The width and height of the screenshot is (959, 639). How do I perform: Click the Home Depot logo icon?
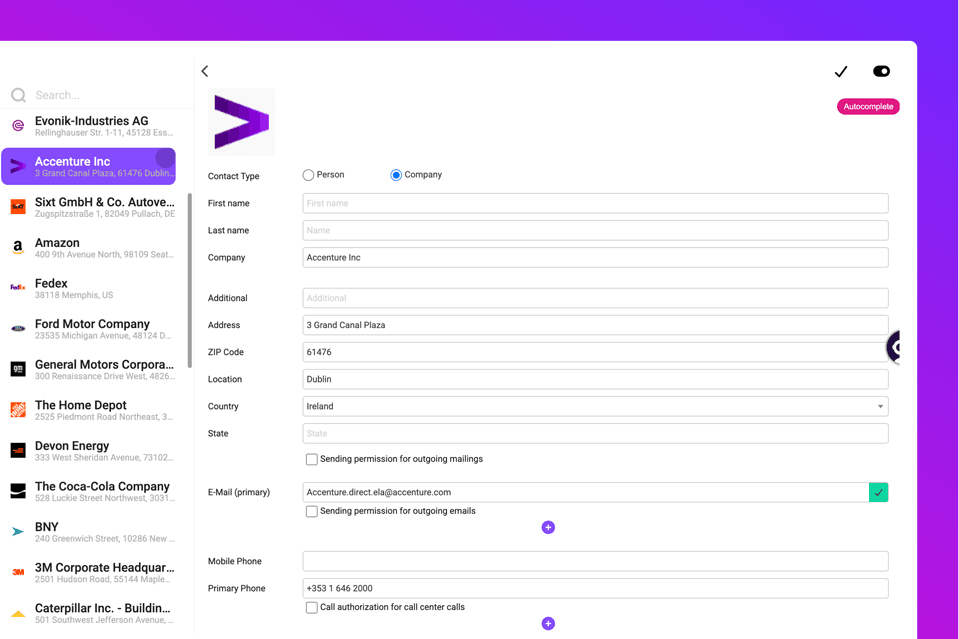(x=18, y=410)
